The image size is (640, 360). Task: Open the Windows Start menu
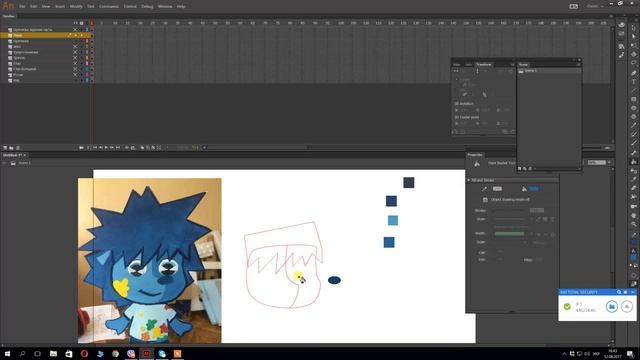pos(7,353)
